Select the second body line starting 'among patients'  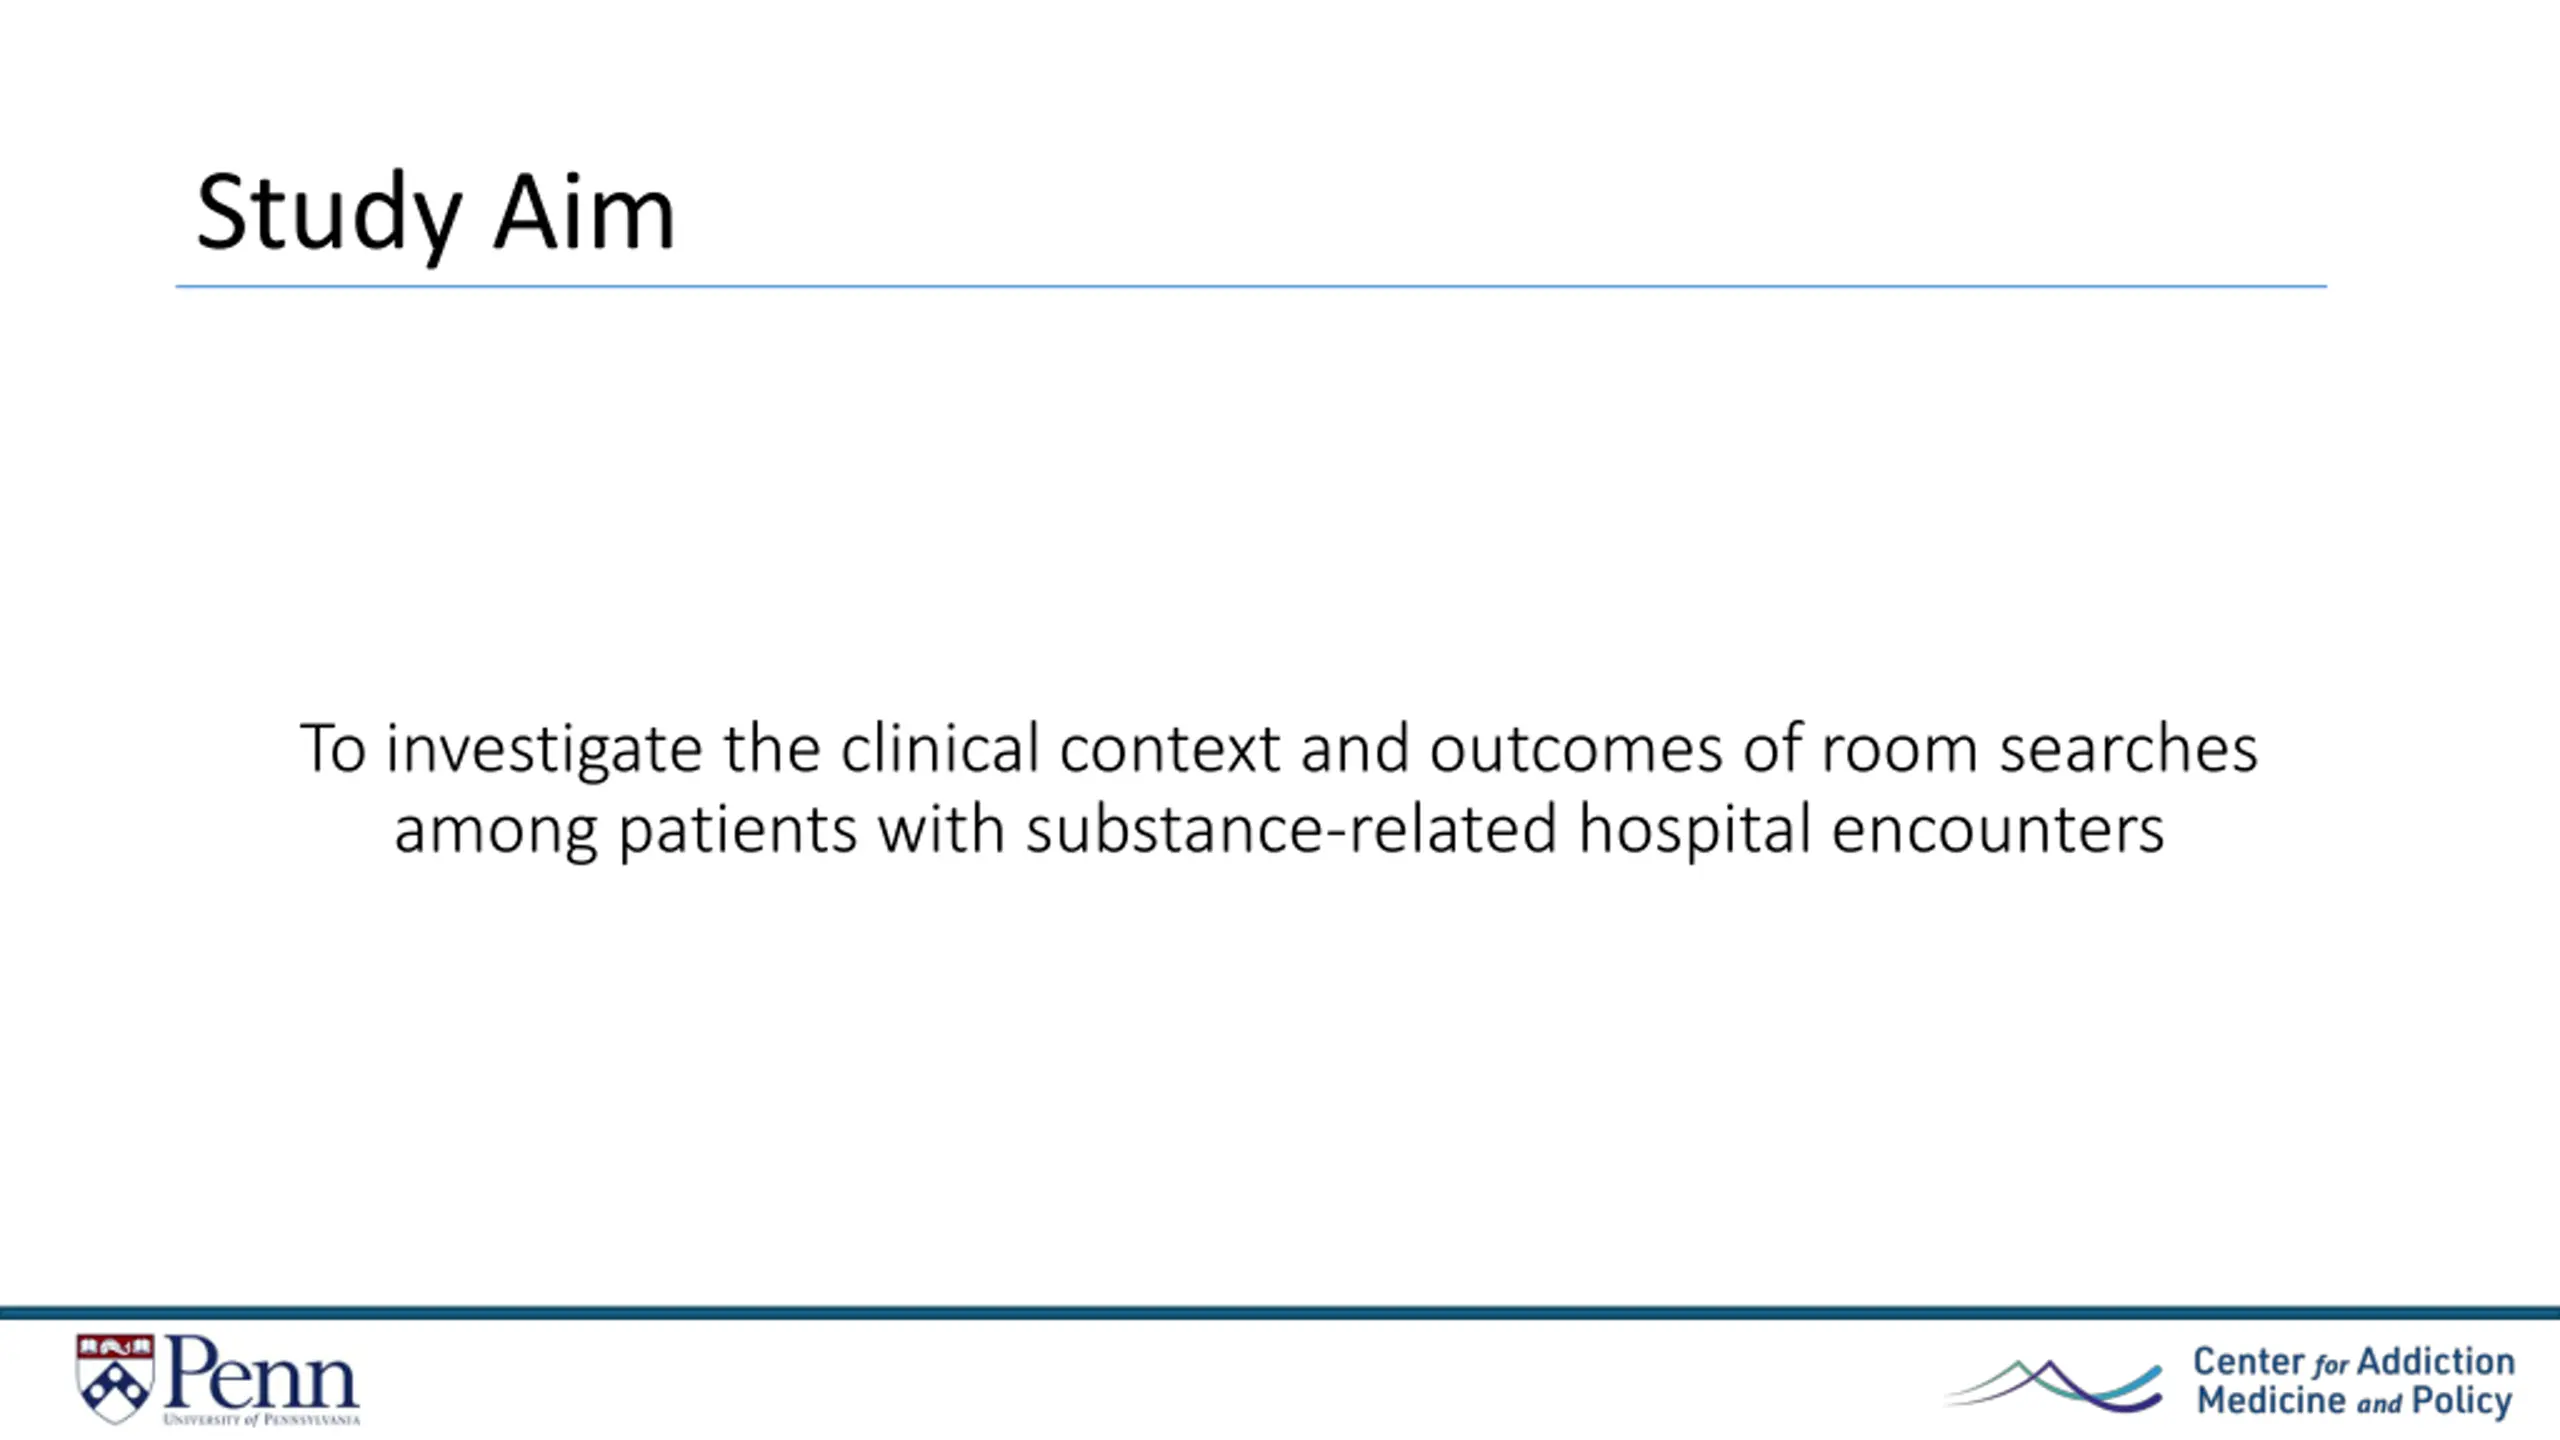(1279, 830)
